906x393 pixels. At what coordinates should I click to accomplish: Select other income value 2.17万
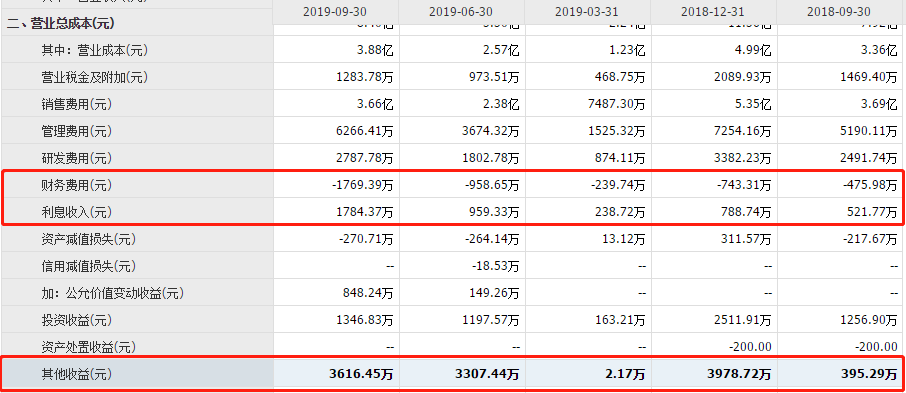(x=625, y=375)
